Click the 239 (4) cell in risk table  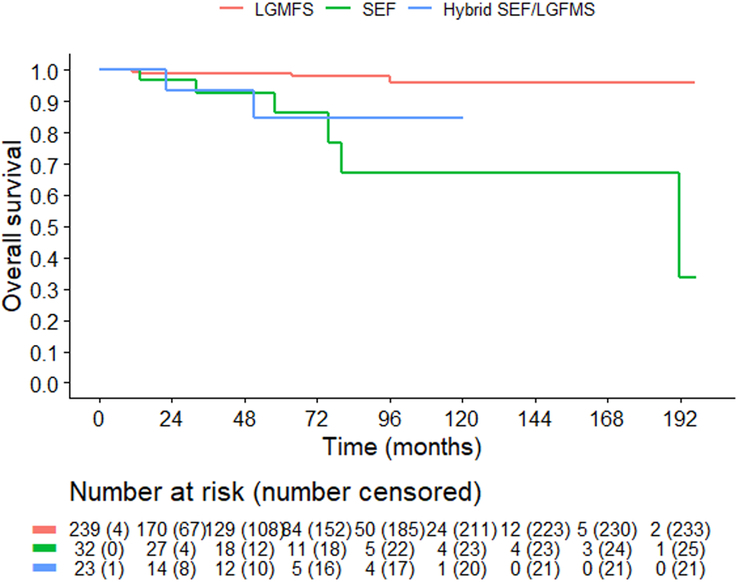coord(99,530)
